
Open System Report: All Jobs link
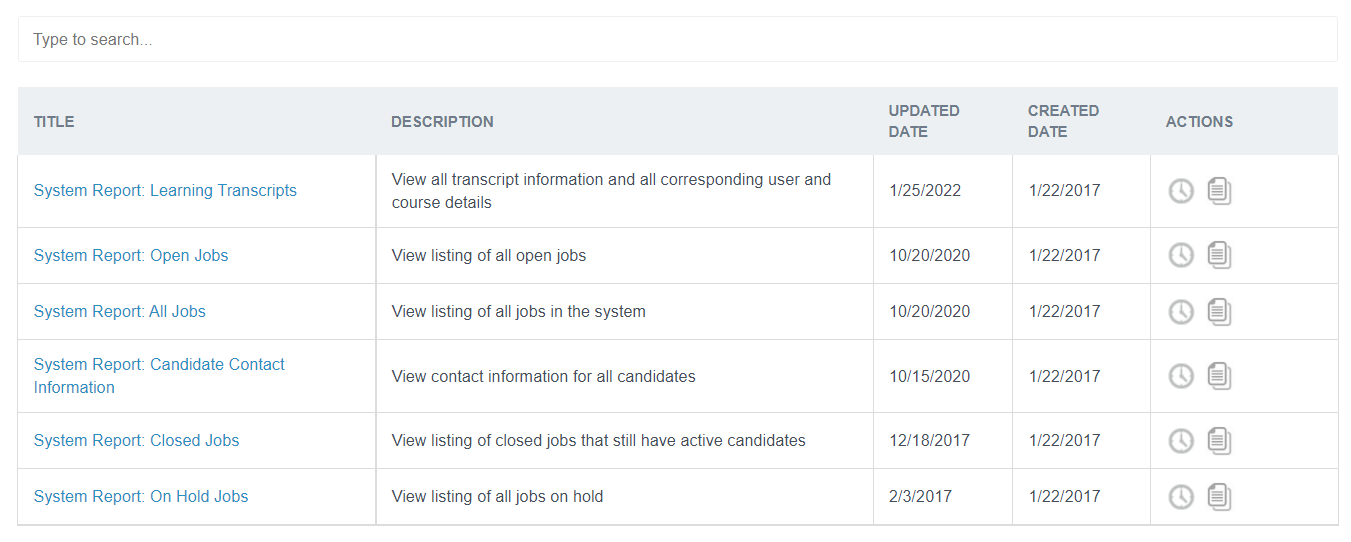coord(120,312)
